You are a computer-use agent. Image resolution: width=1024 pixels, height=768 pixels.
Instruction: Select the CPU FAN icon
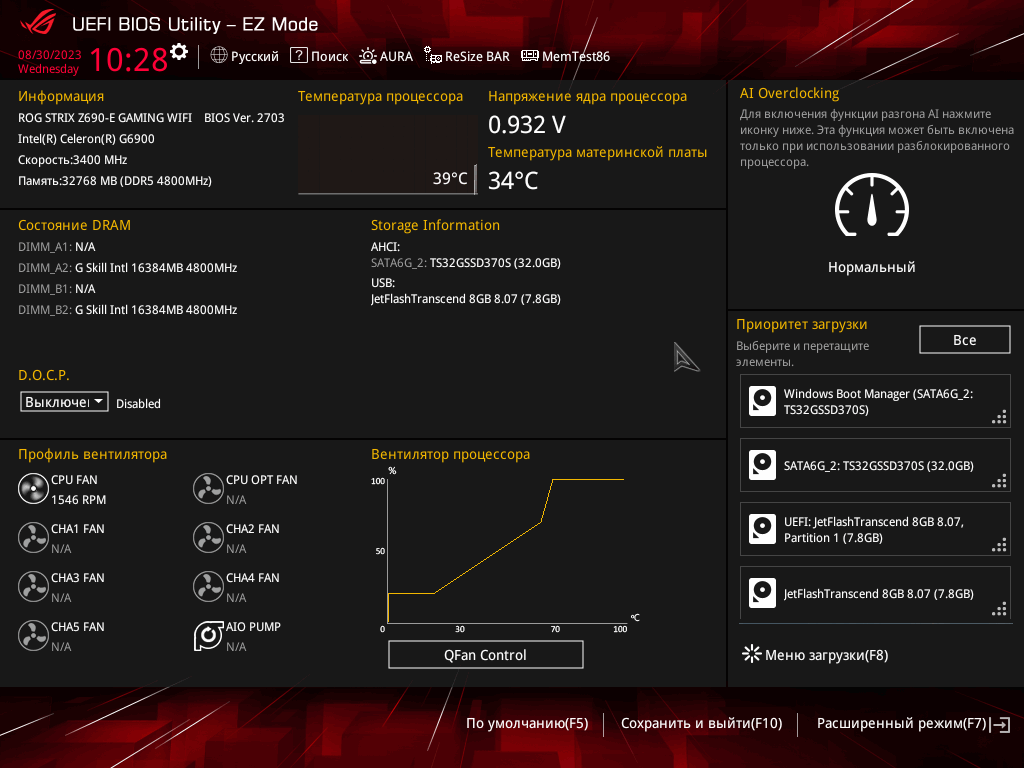click(33, 488)
